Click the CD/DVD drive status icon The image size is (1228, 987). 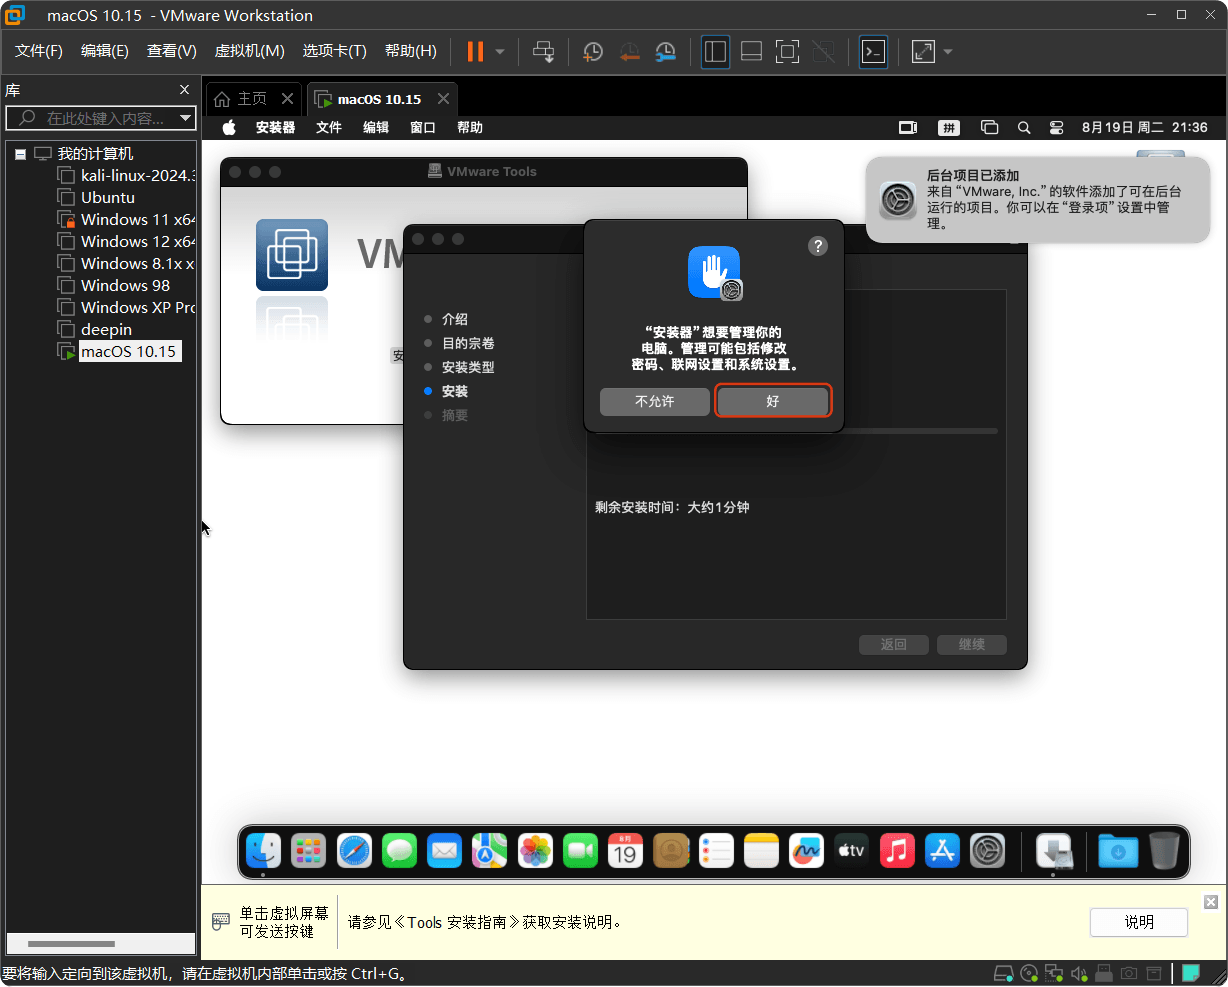coord(1029,973)
